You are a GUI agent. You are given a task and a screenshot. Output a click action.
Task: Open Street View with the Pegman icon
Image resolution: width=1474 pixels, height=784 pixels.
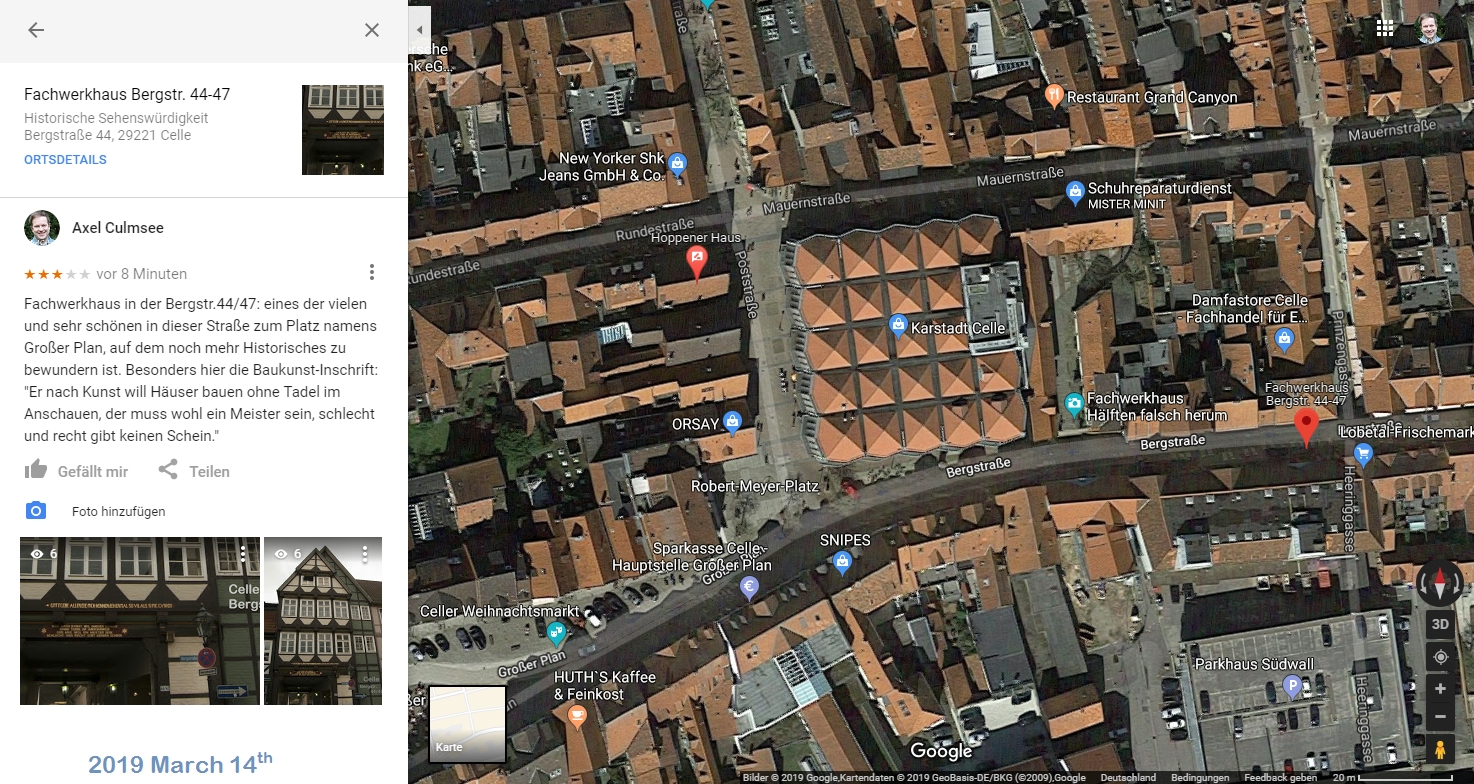(x=1440, y=750)
